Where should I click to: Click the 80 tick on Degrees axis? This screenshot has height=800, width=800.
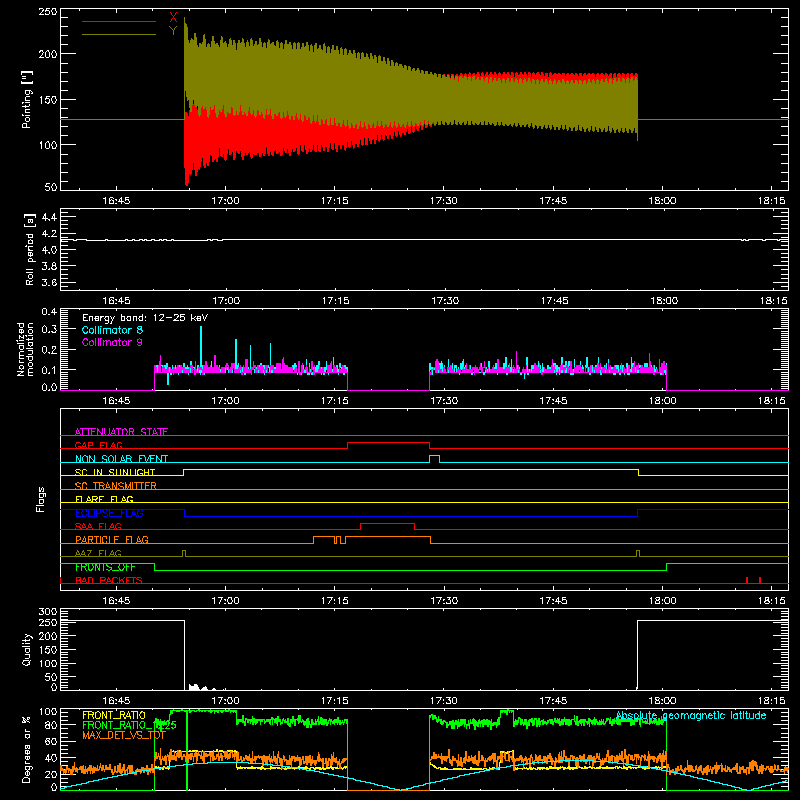(x=52, y=725)
